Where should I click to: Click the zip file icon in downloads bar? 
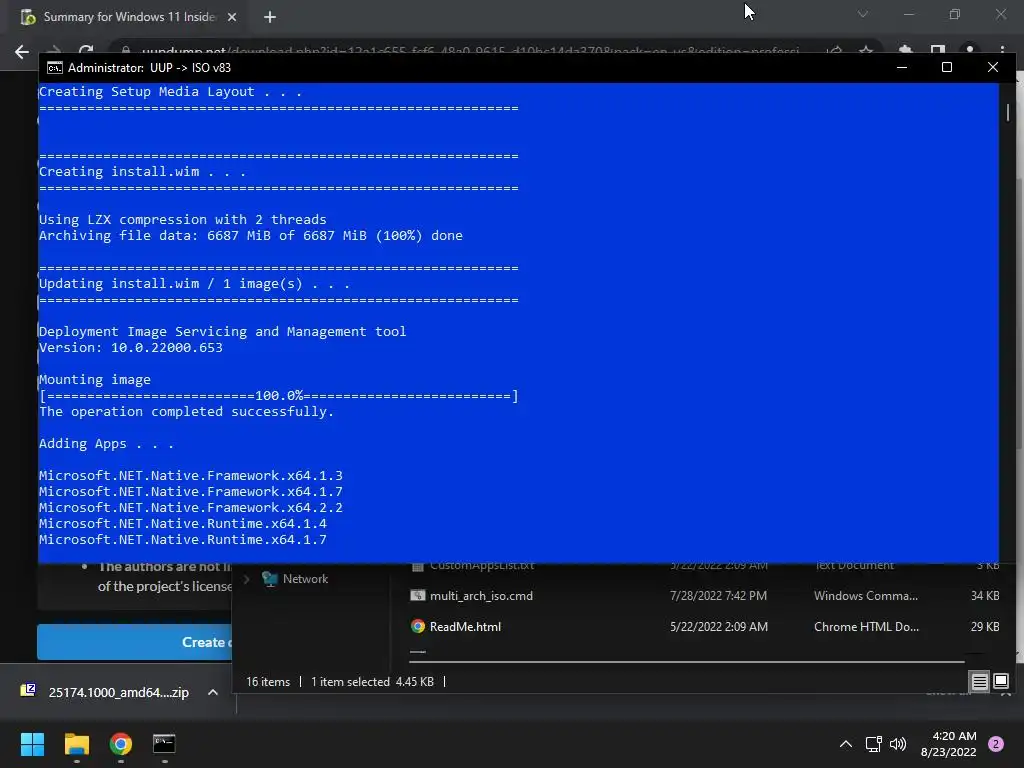click(28, 690)
